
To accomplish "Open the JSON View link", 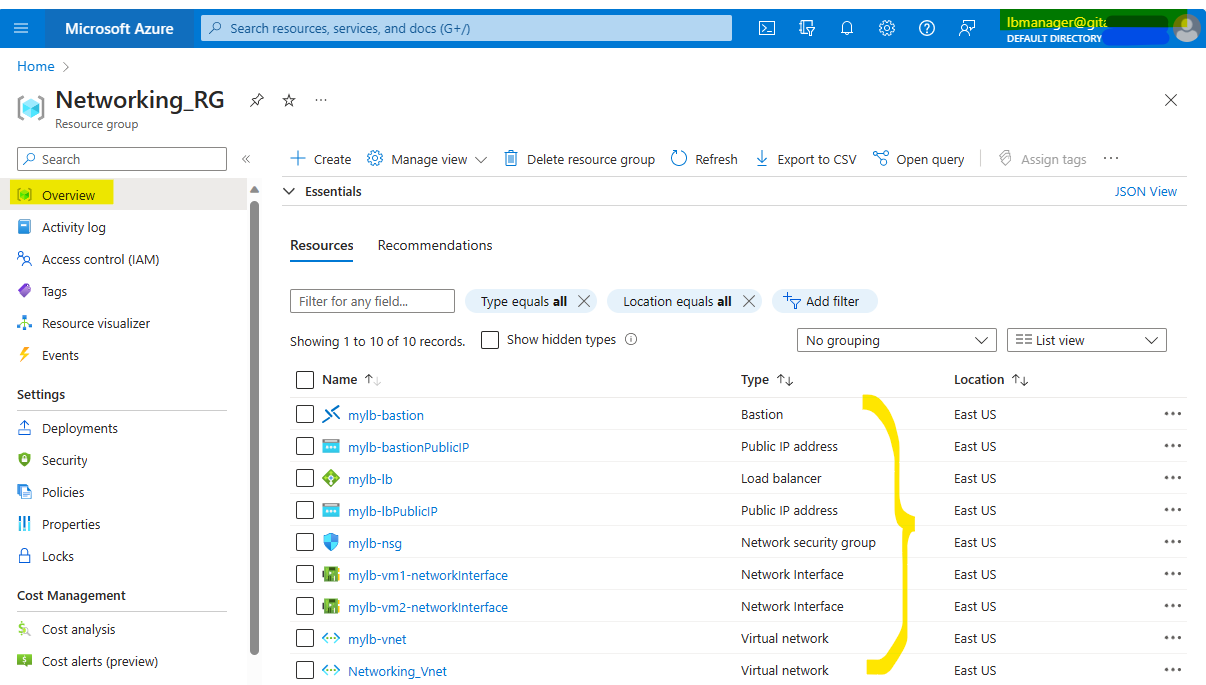I will [x=1146, y=191].
